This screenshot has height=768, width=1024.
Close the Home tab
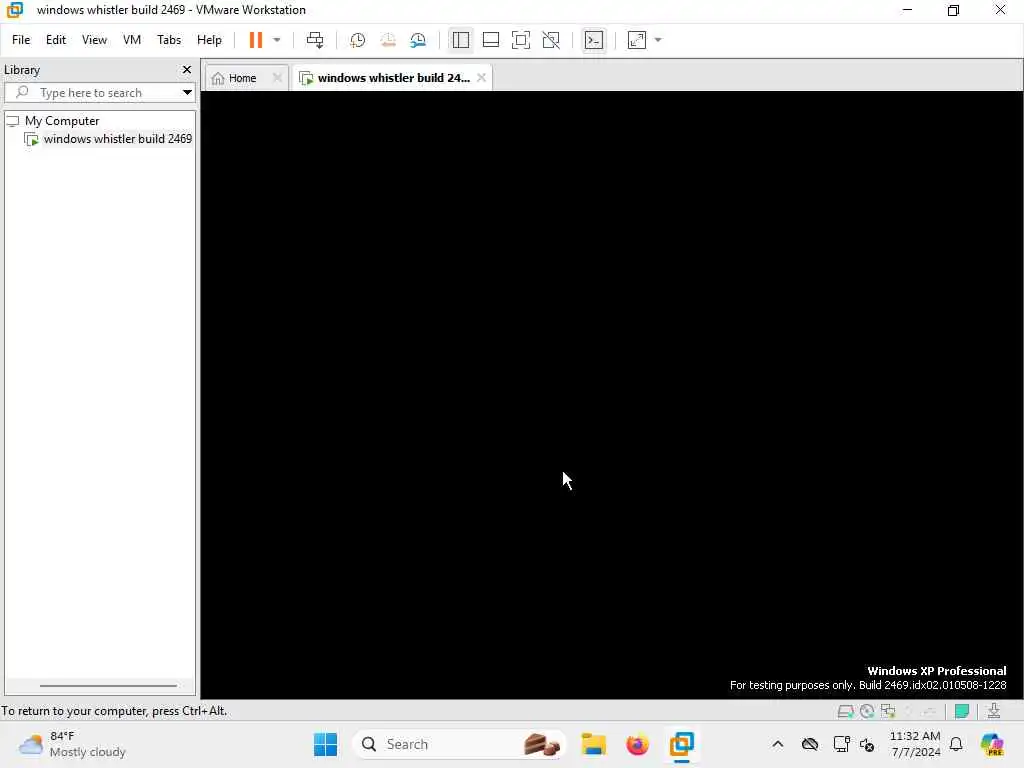[x=277, y=78]
